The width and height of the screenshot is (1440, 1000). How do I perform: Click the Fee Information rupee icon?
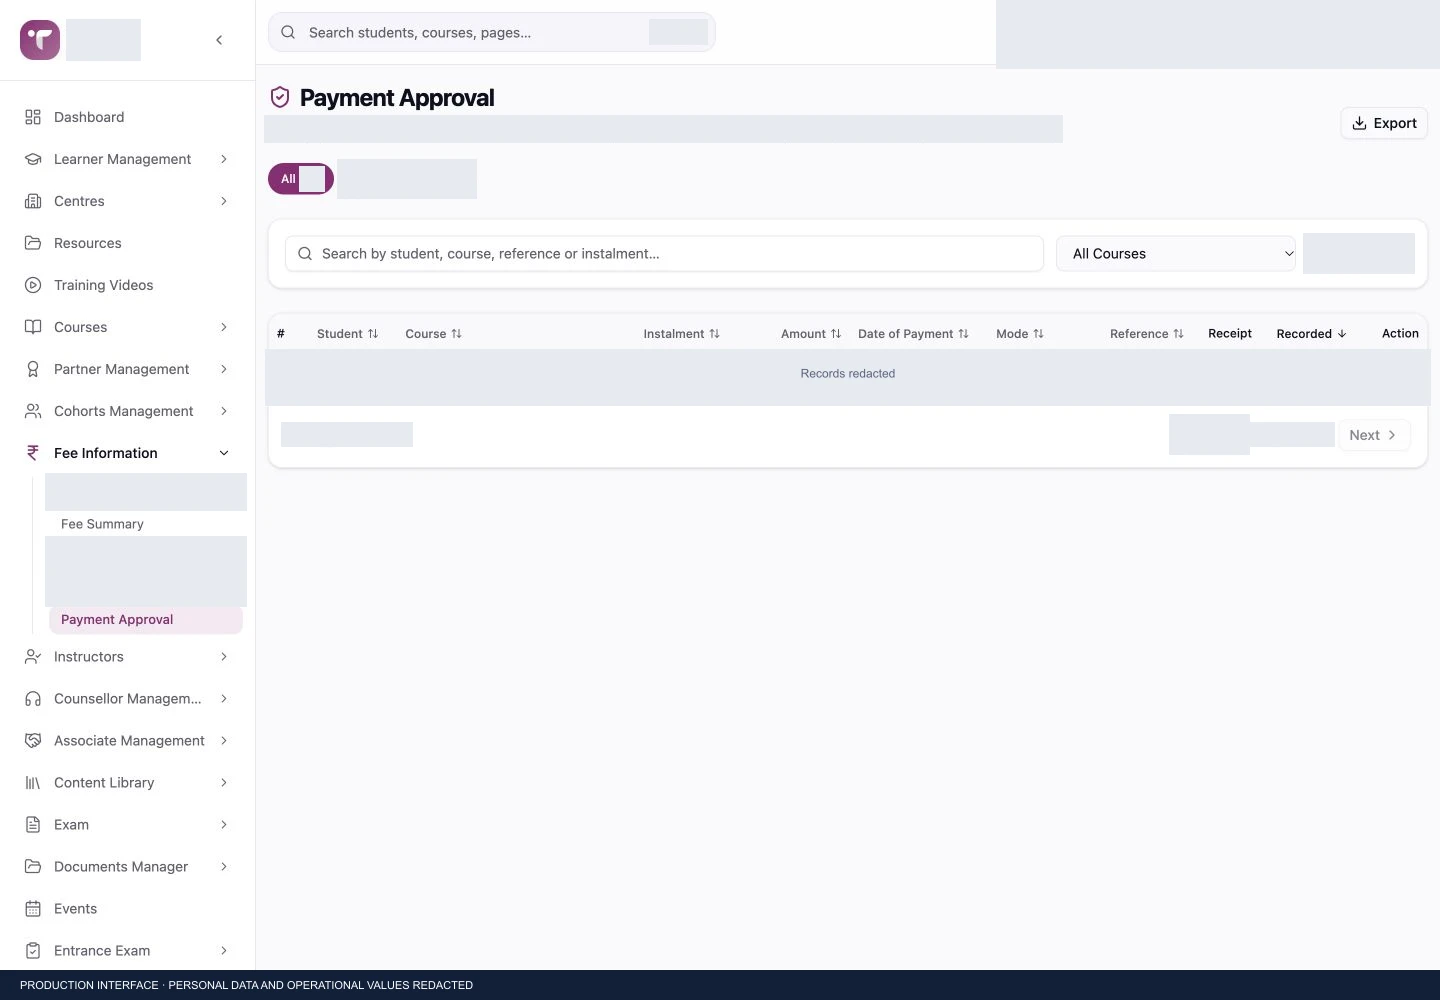(x=33, y=453)
